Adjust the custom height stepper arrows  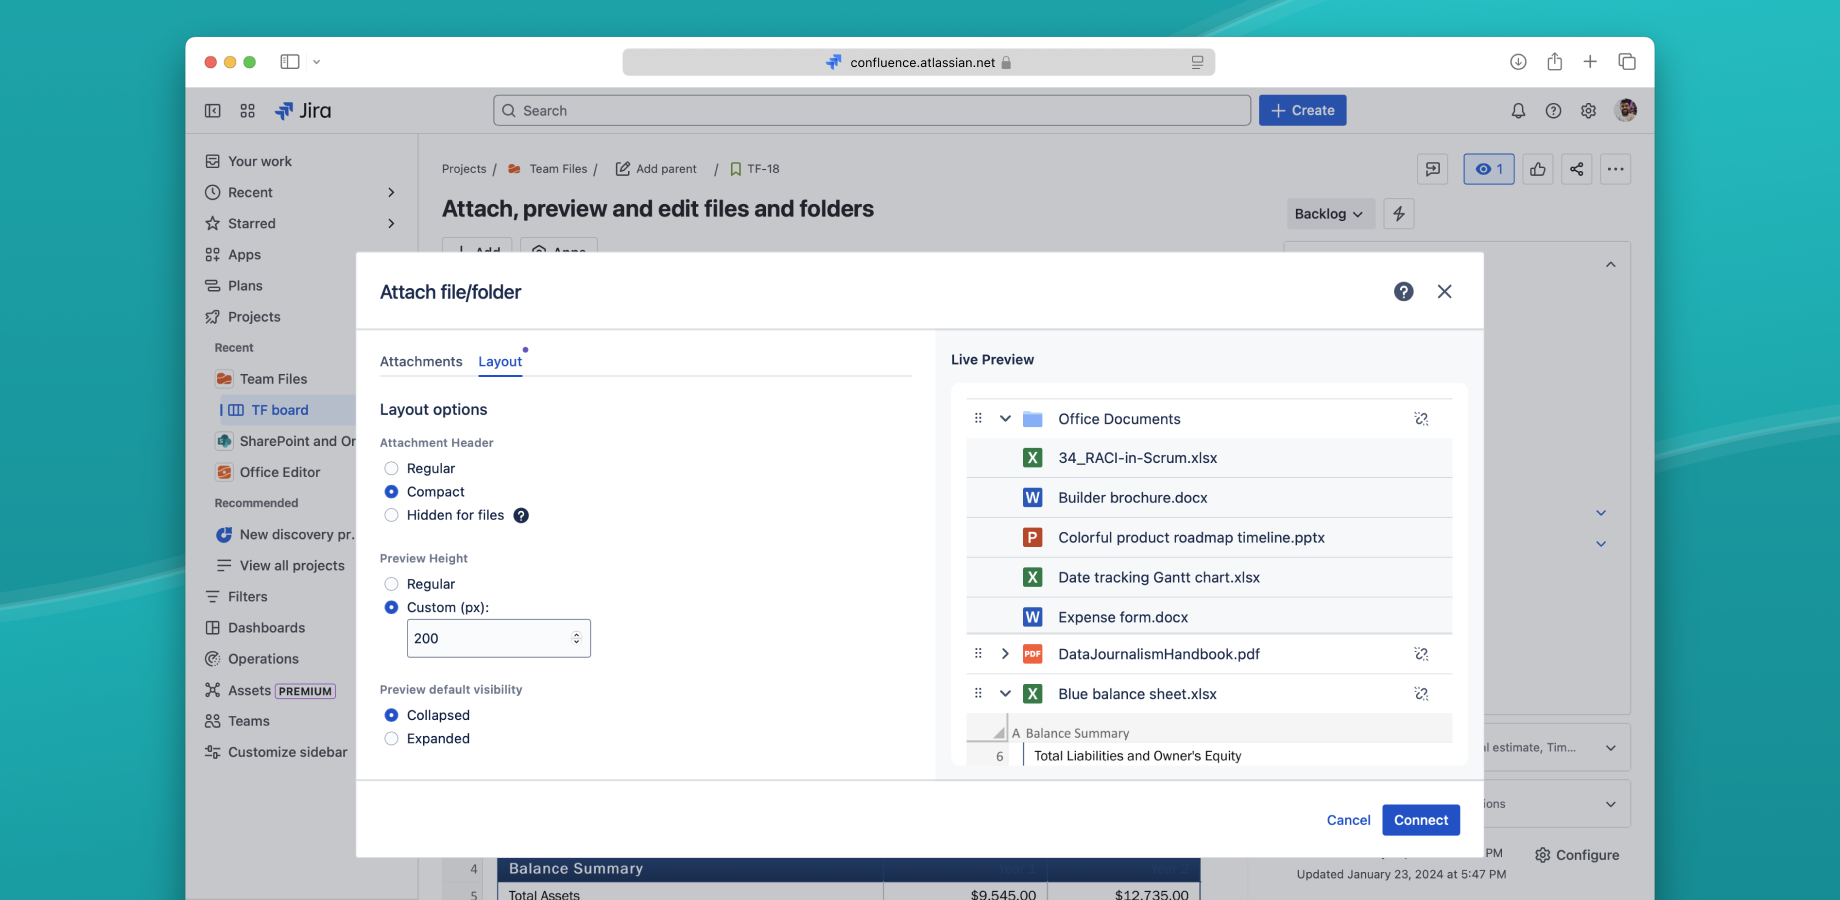pyautogui.click(x=576, y=638)
